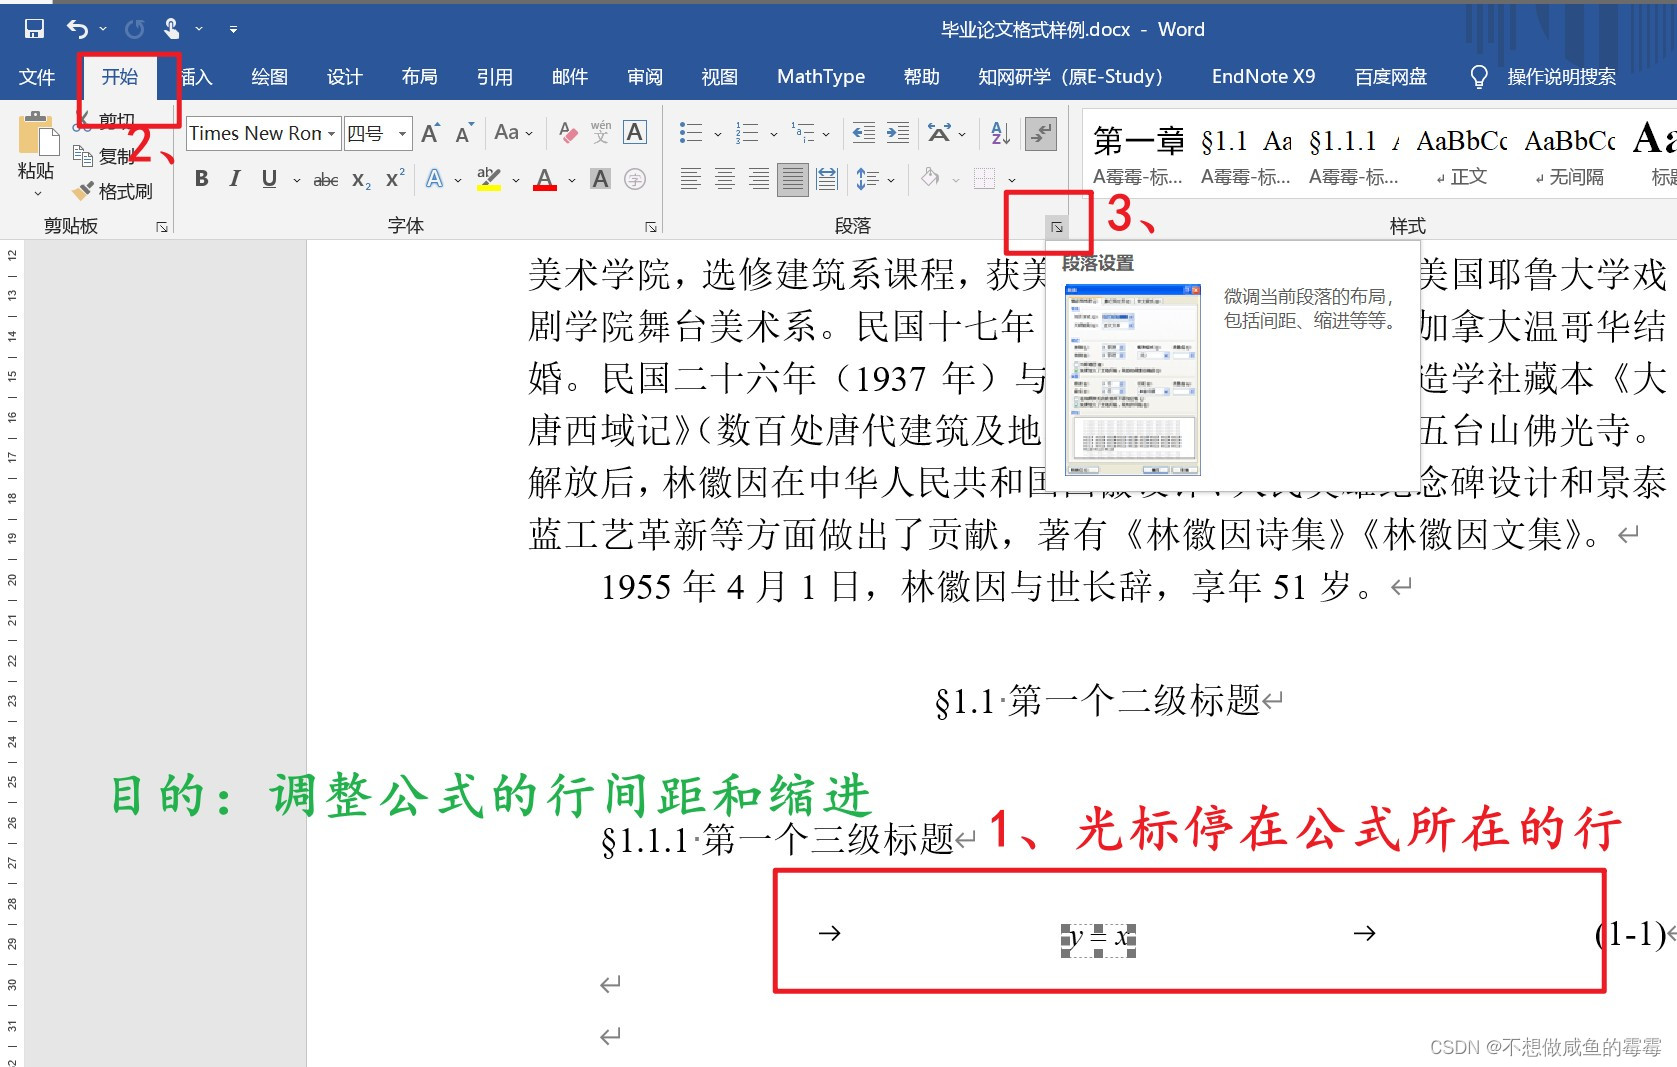Switch to the 引用 tab

click(494, 77)
